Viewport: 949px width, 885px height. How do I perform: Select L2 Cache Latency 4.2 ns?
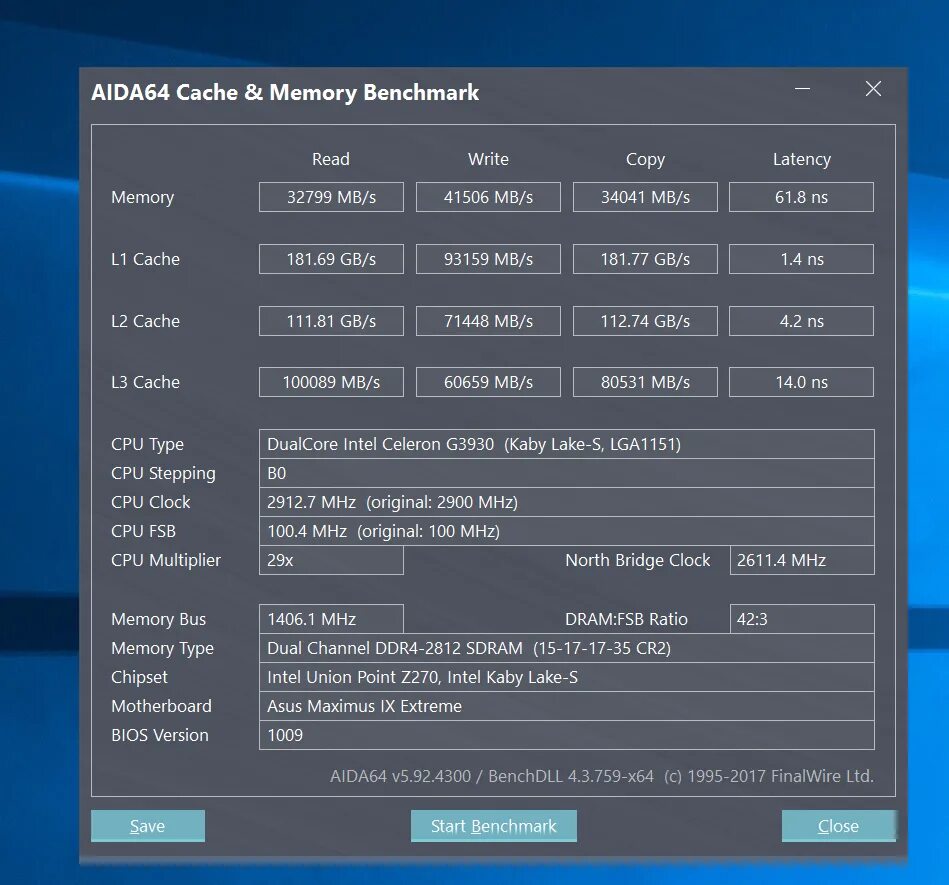pyautogui.click(x=801, y=321)
